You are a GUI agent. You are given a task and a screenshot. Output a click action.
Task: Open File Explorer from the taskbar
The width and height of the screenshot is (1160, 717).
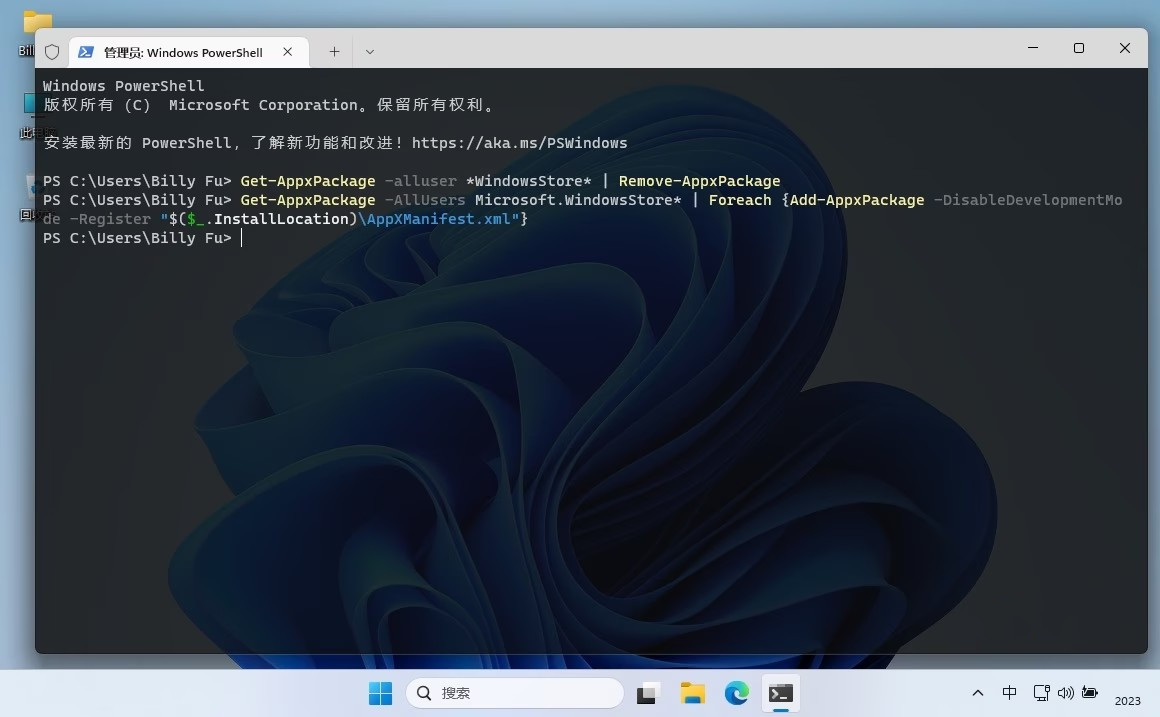pos(692,692)
